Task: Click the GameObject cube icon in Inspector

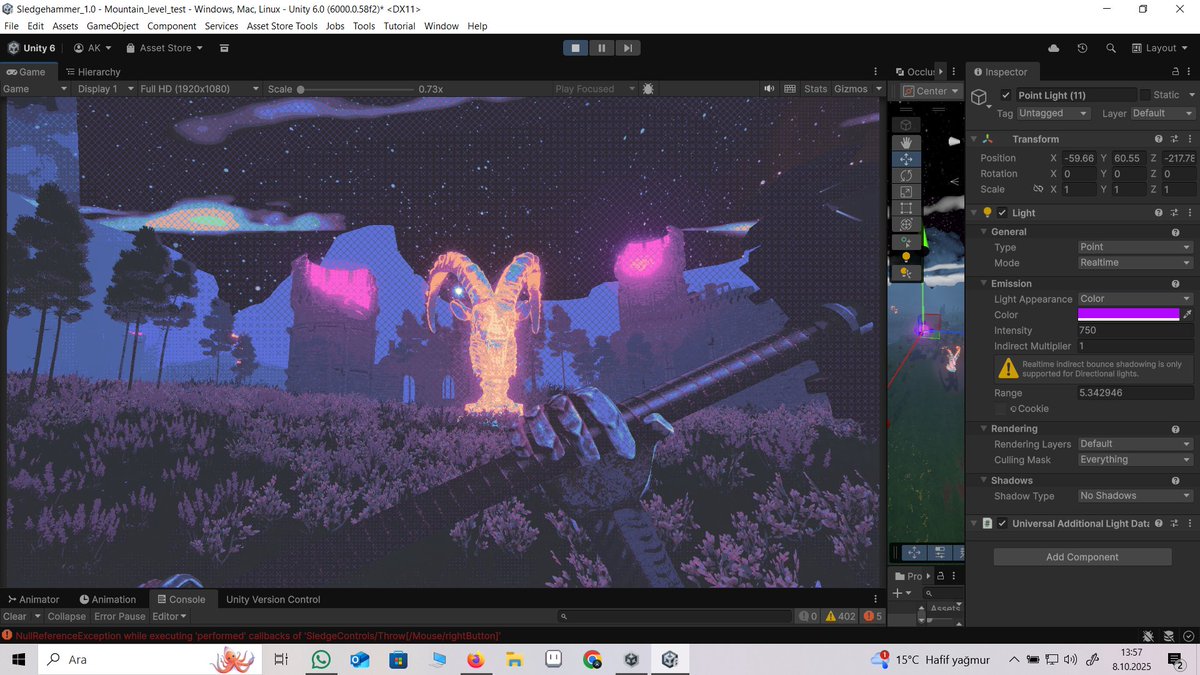Action: [x=980, y=97]
